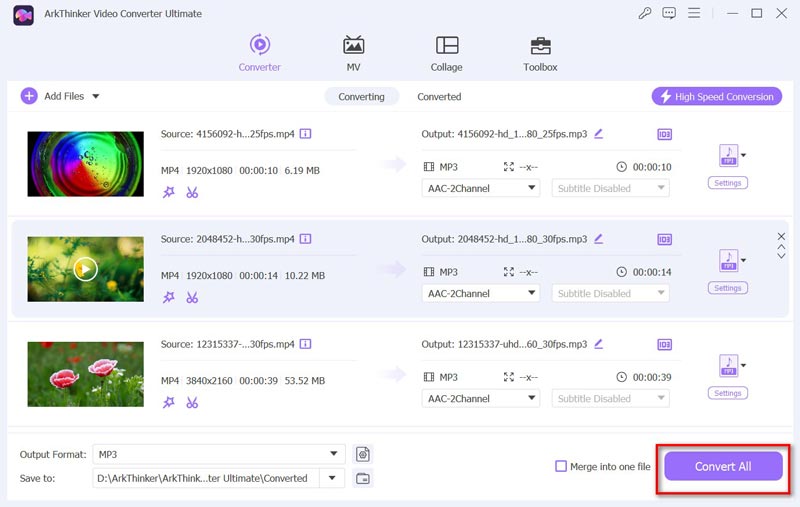Viewport: 800px width, 507px height.
Task: Click the Convert All button
Action: pyautogui.click(x=723, y=466)
